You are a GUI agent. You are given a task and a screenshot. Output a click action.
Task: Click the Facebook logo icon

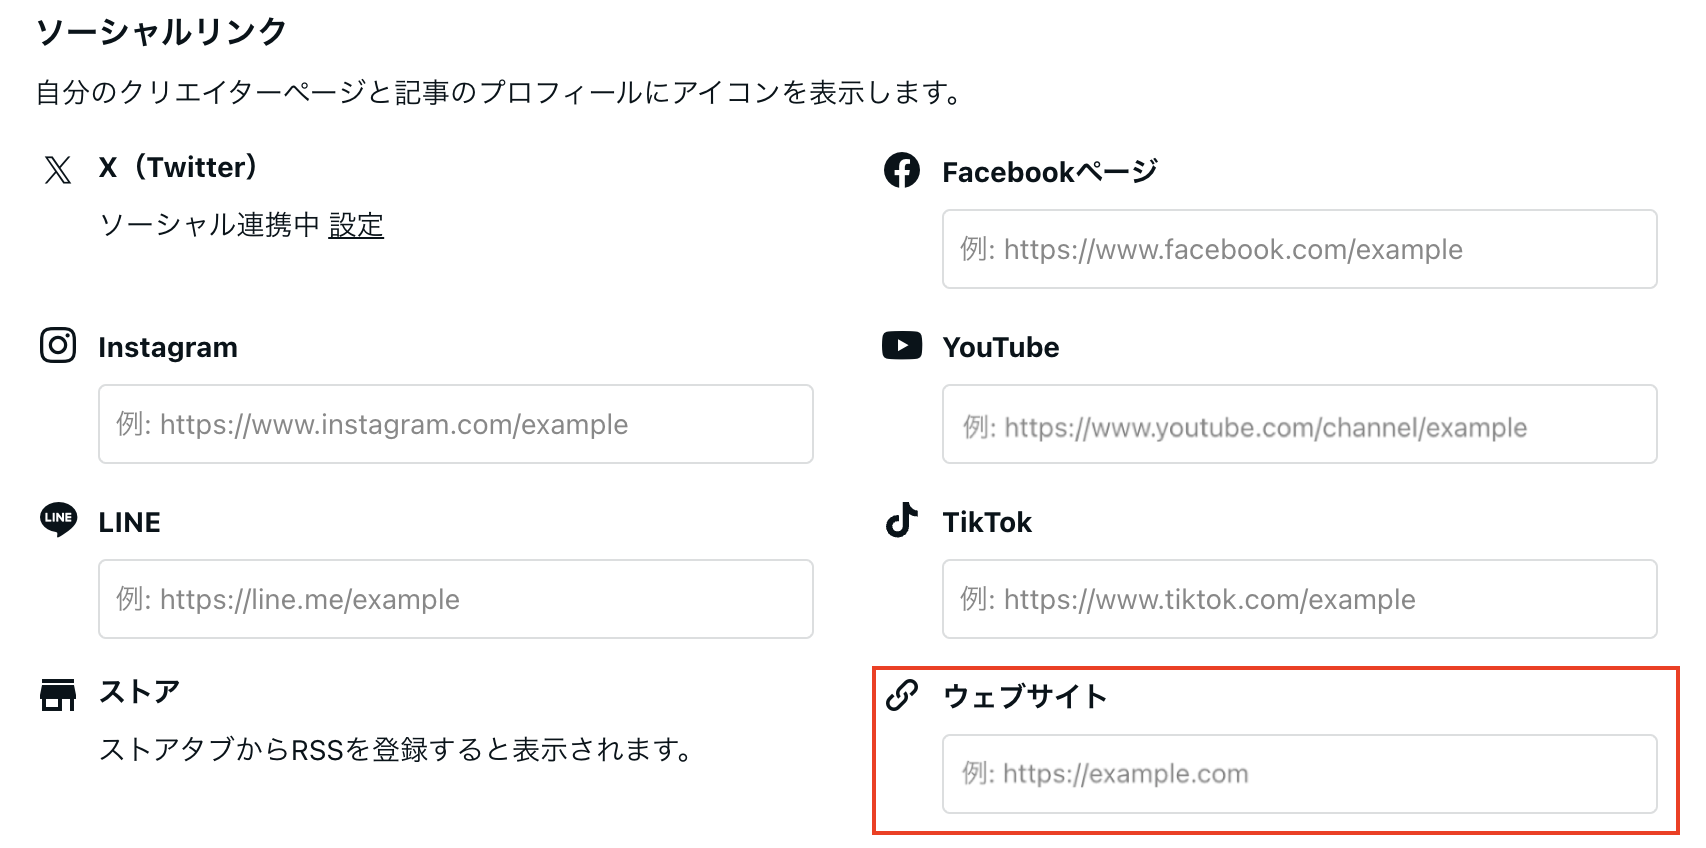coord(902,170)
